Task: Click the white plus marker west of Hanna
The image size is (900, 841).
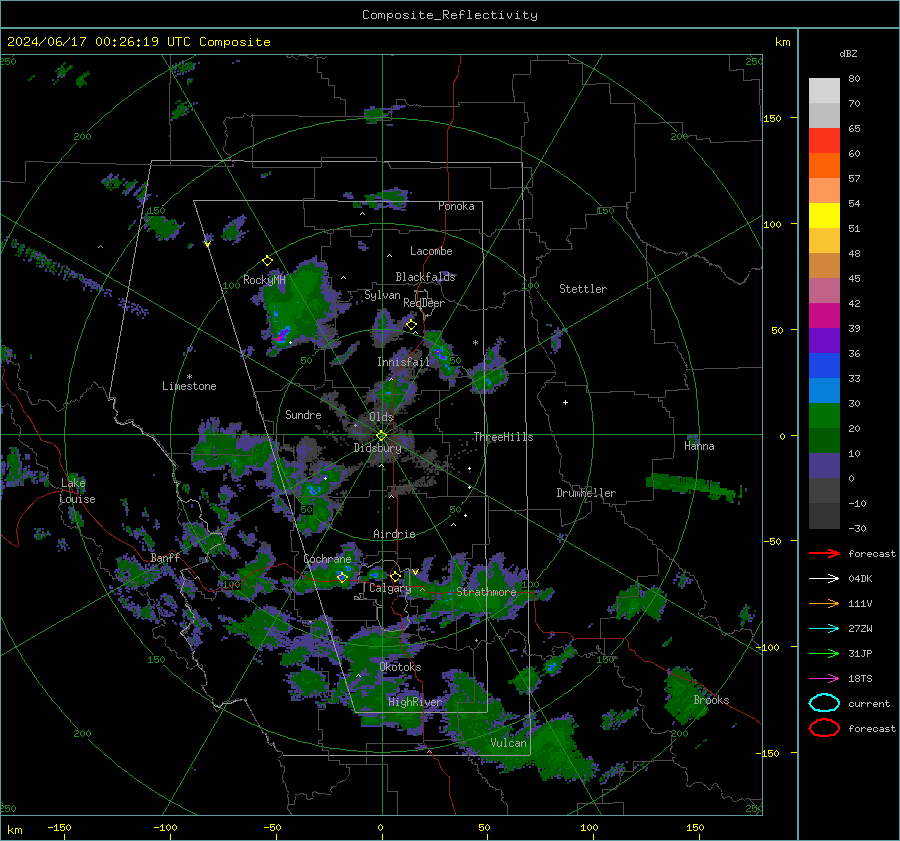Action: tap(565, 402)
